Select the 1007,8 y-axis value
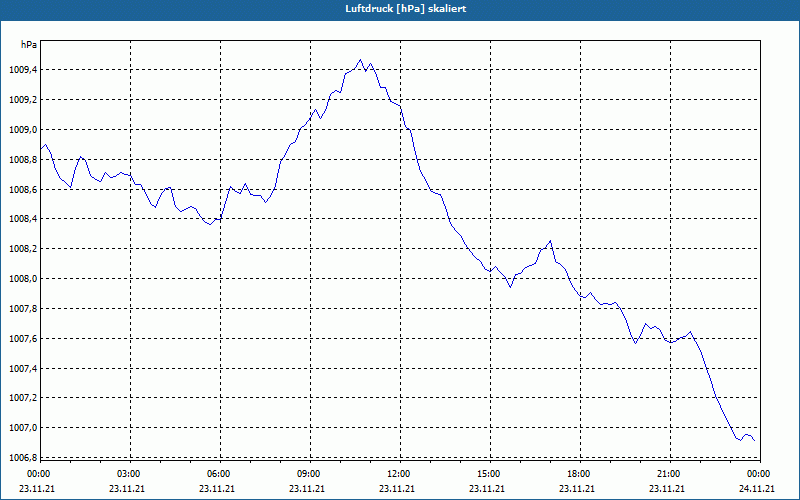Image resolution: width=800 pixels, height=500 pixels. click(23, 309)
